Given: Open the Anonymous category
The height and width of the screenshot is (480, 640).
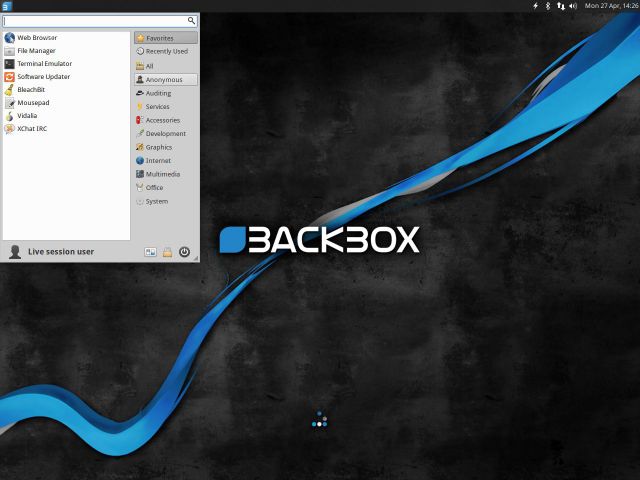Looking at the screenshot, I should pos(166,80).
